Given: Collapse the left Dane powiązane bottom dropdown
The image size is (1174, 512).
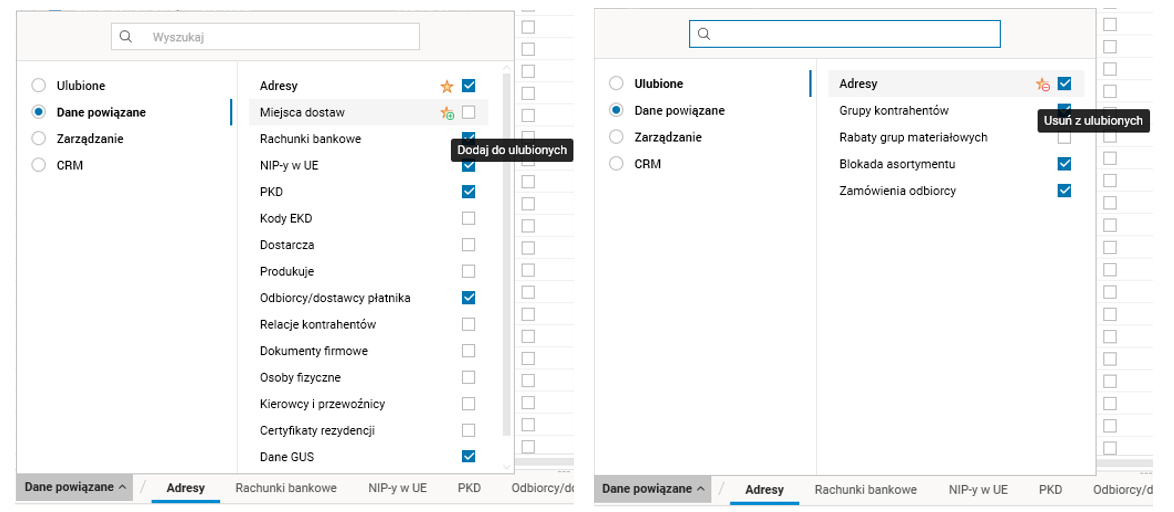Looking at the screenshot, I should [x=75, y=488].
